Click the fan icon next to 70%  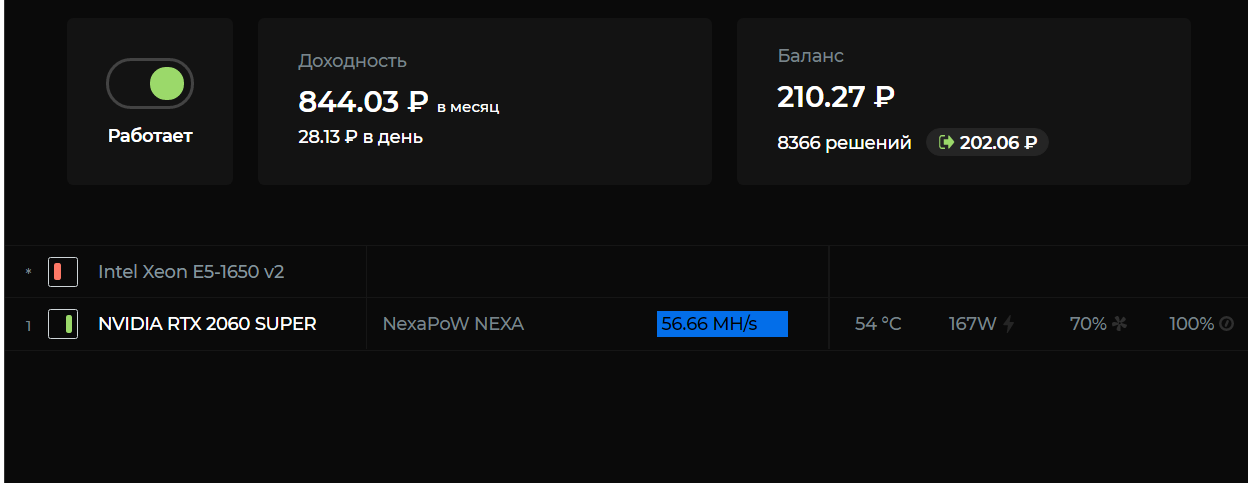point(1119,324)
